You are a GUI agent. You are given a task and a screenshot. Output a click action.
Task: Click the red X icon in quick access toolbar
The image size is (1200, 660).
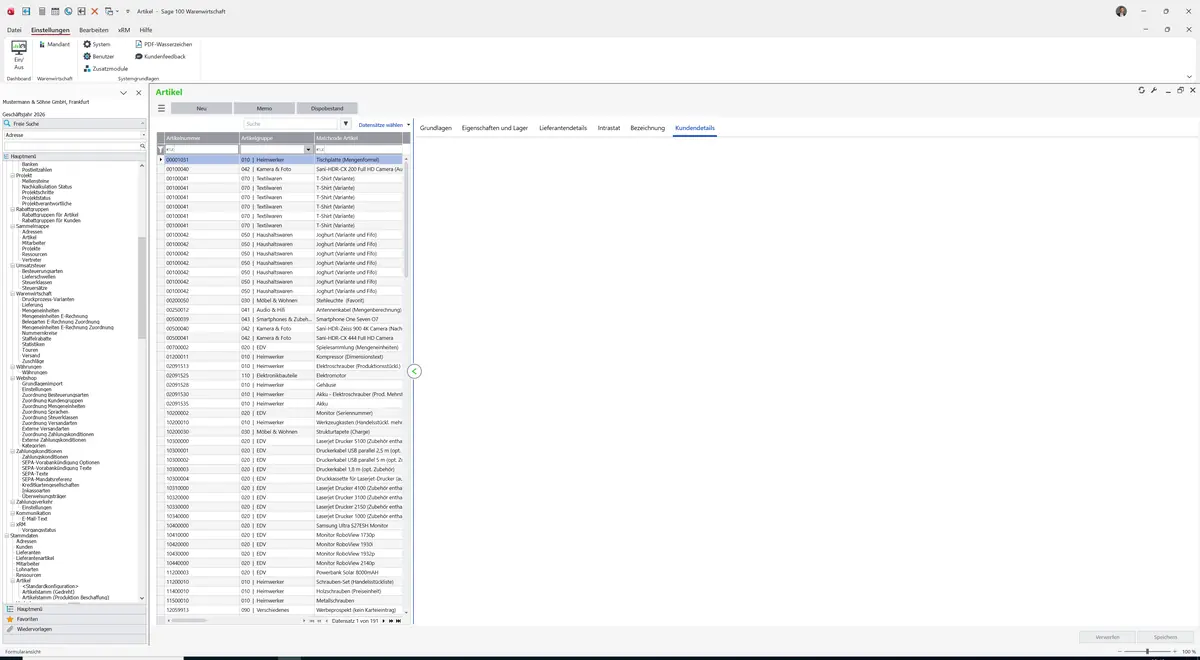click(x=95, y=11)
